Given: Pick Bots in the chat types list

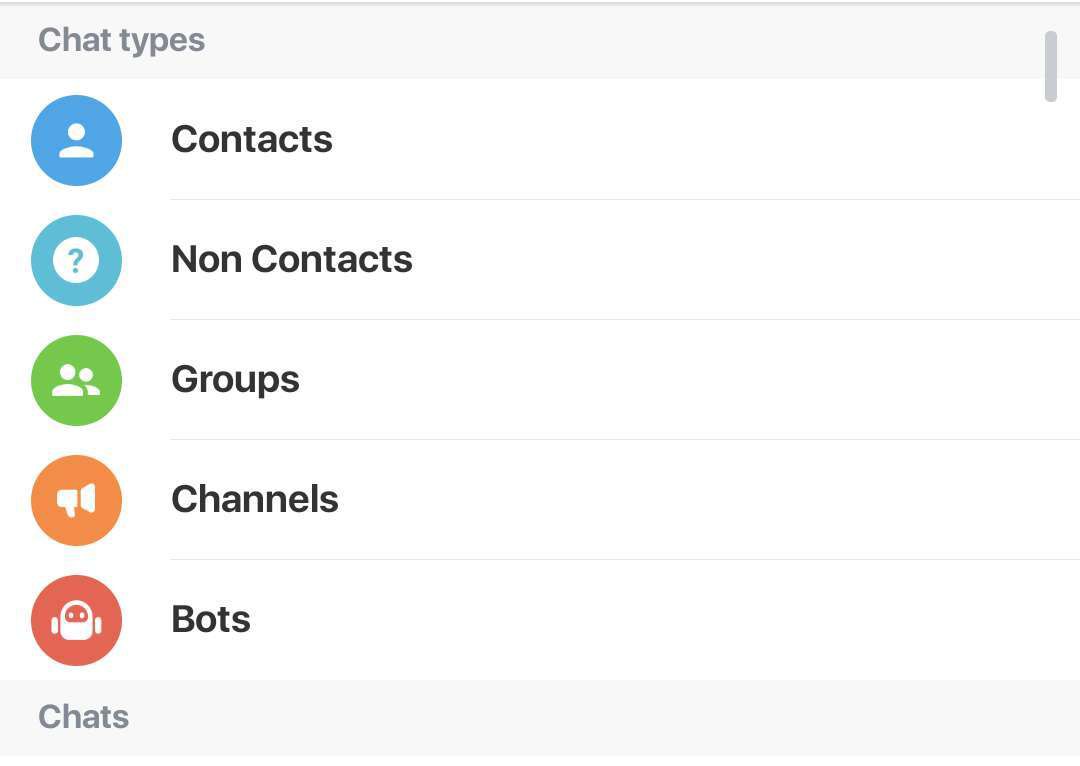Looking at the screenshot, I should [211, 619].
